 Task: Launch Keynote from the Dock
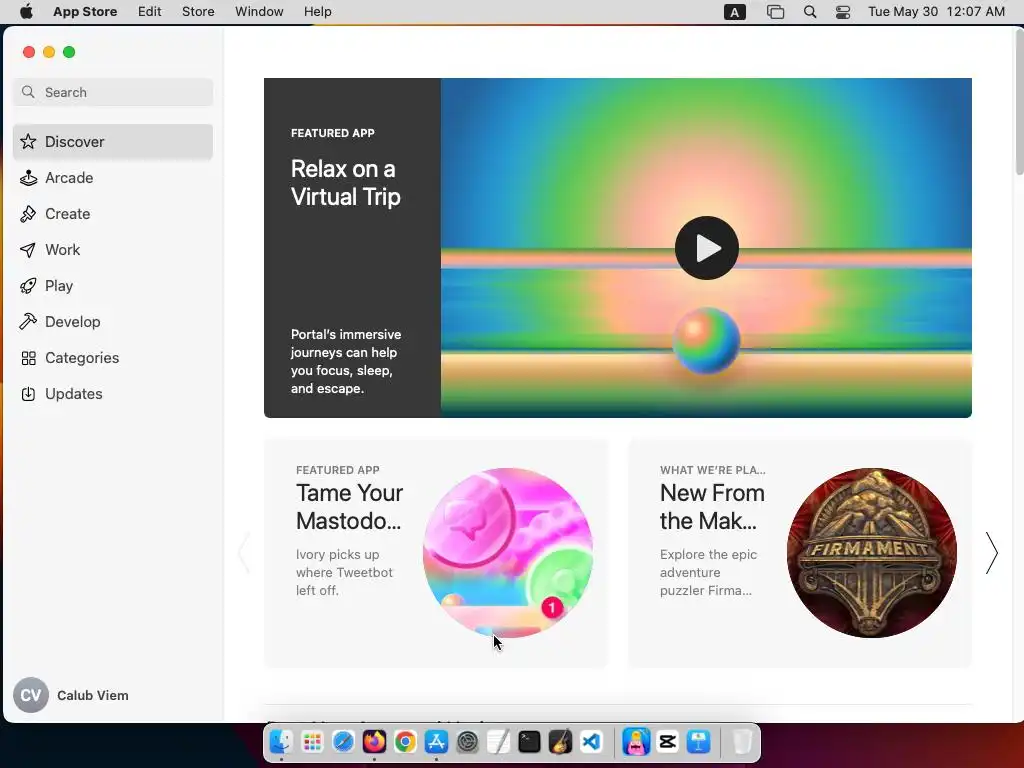coord(698,742)
